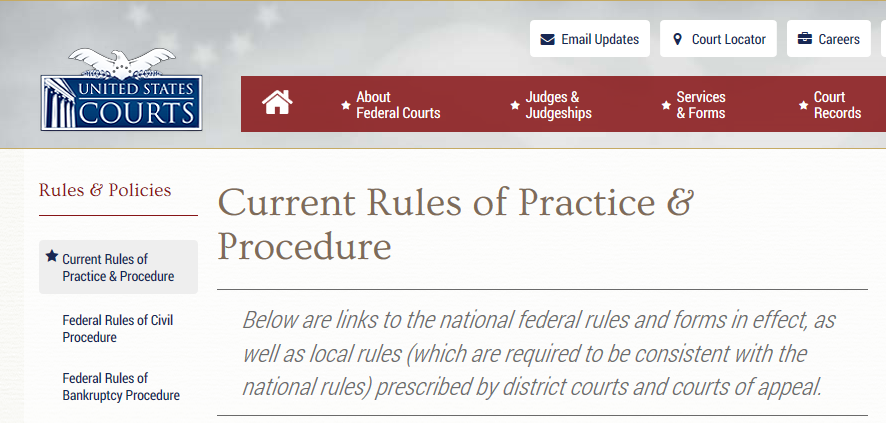The image size is (886, 423).
Task: Select Current Rules of Practice & Procedure sidebar item
Action: click(x=118, y=267)
